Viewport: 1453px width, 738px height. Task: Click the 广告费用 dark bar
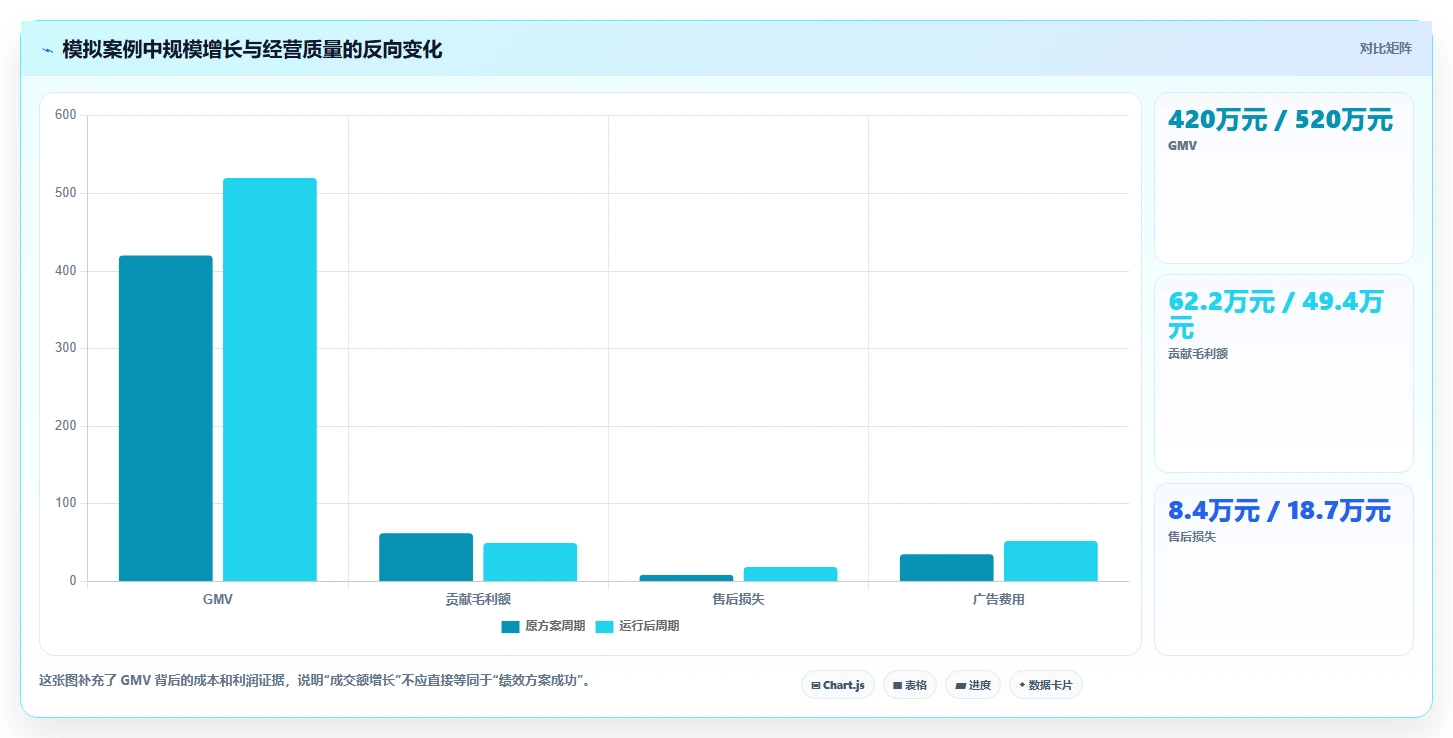(947, 568)
